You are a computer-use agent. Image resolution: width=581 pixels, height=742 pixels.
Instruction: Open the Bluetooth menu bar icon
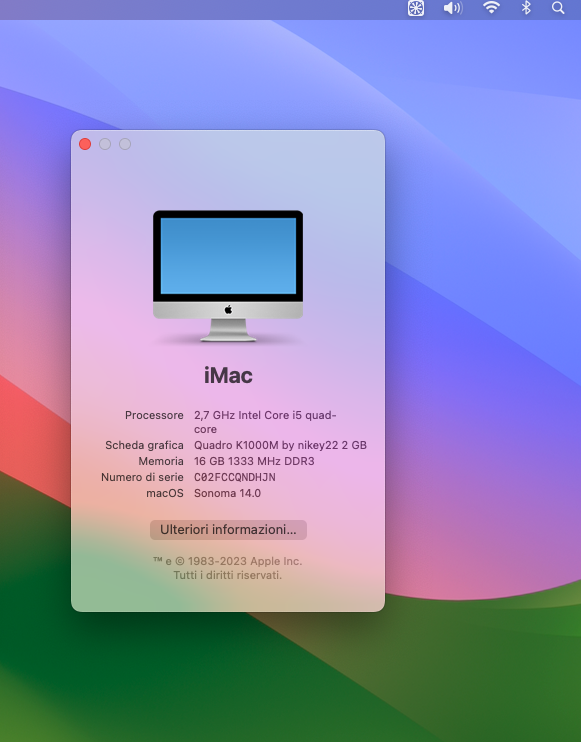pos(526,8)
